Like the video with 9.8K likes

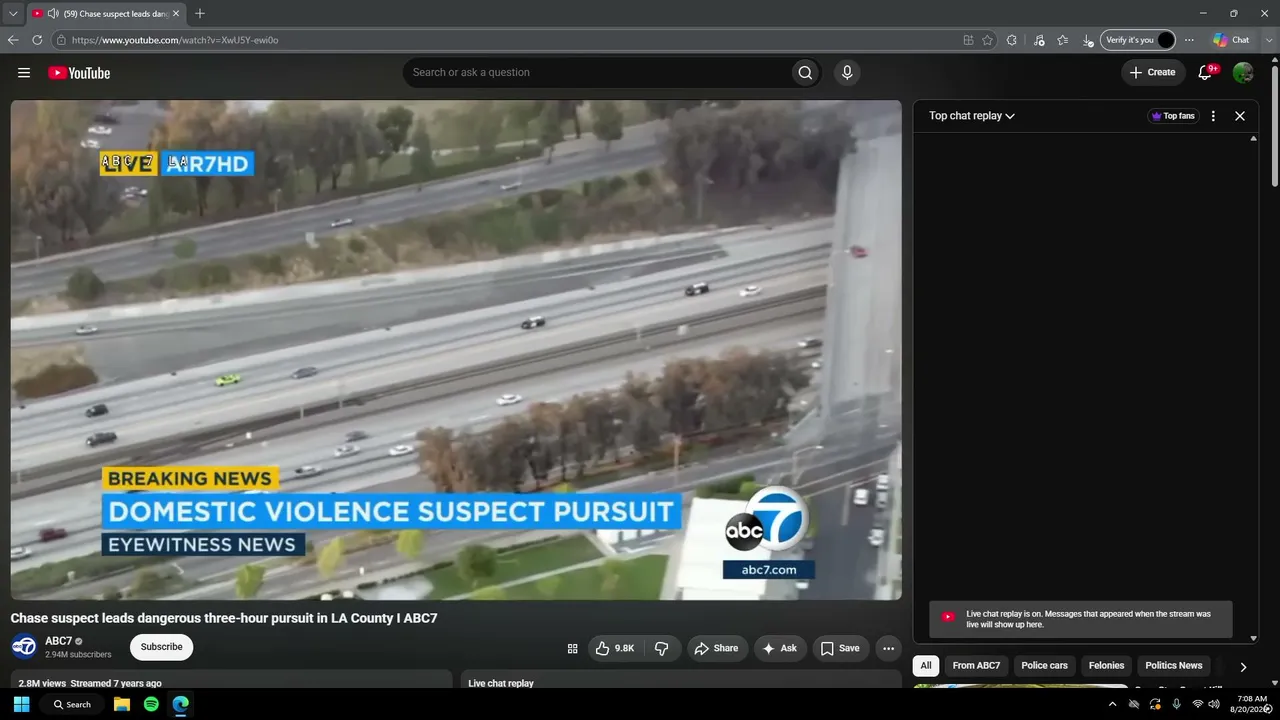click(x=615, y=648)
